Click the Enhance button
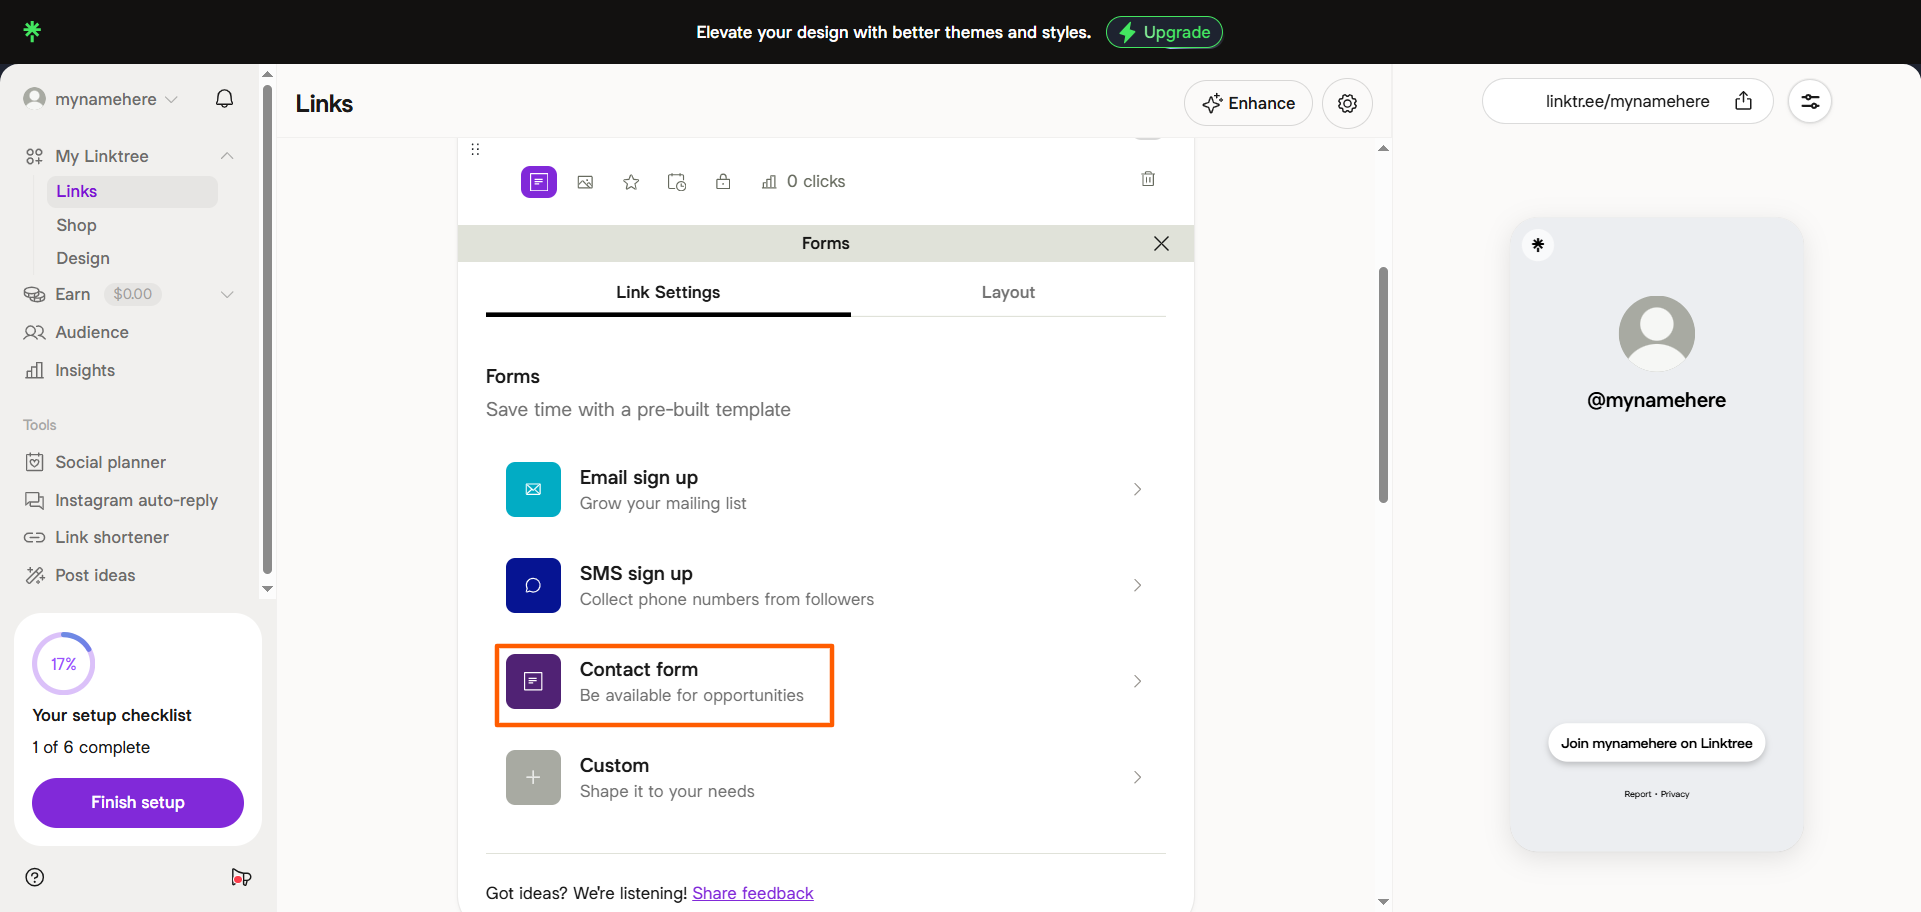This screenshot has height=912, width=1921. click(x=1248, y=103)
